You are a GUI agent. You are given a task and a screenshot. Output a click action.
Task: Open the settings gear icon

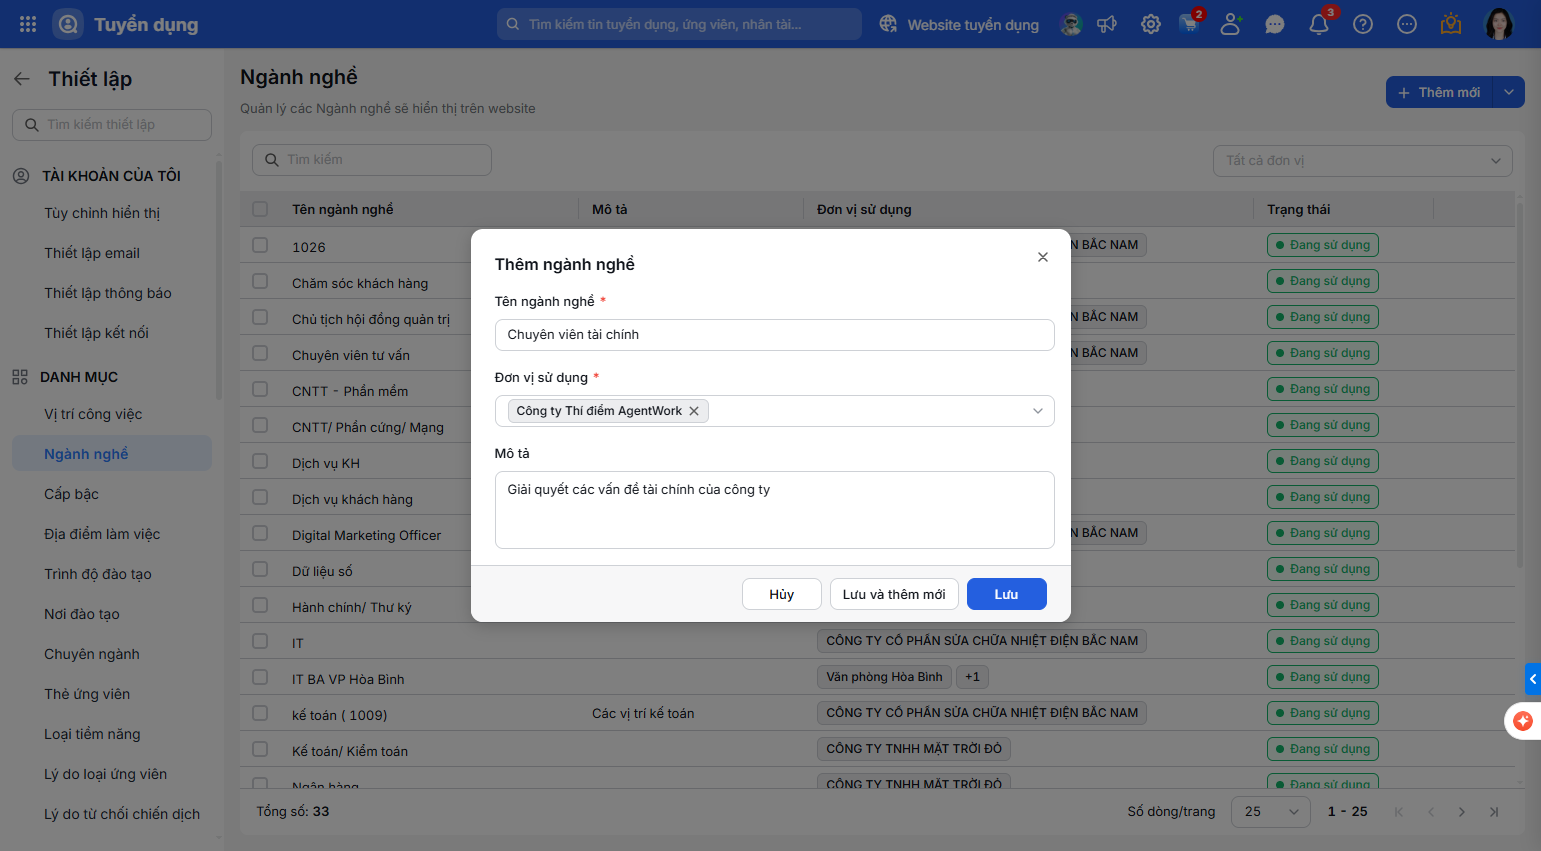click(x=1151, y=24)
